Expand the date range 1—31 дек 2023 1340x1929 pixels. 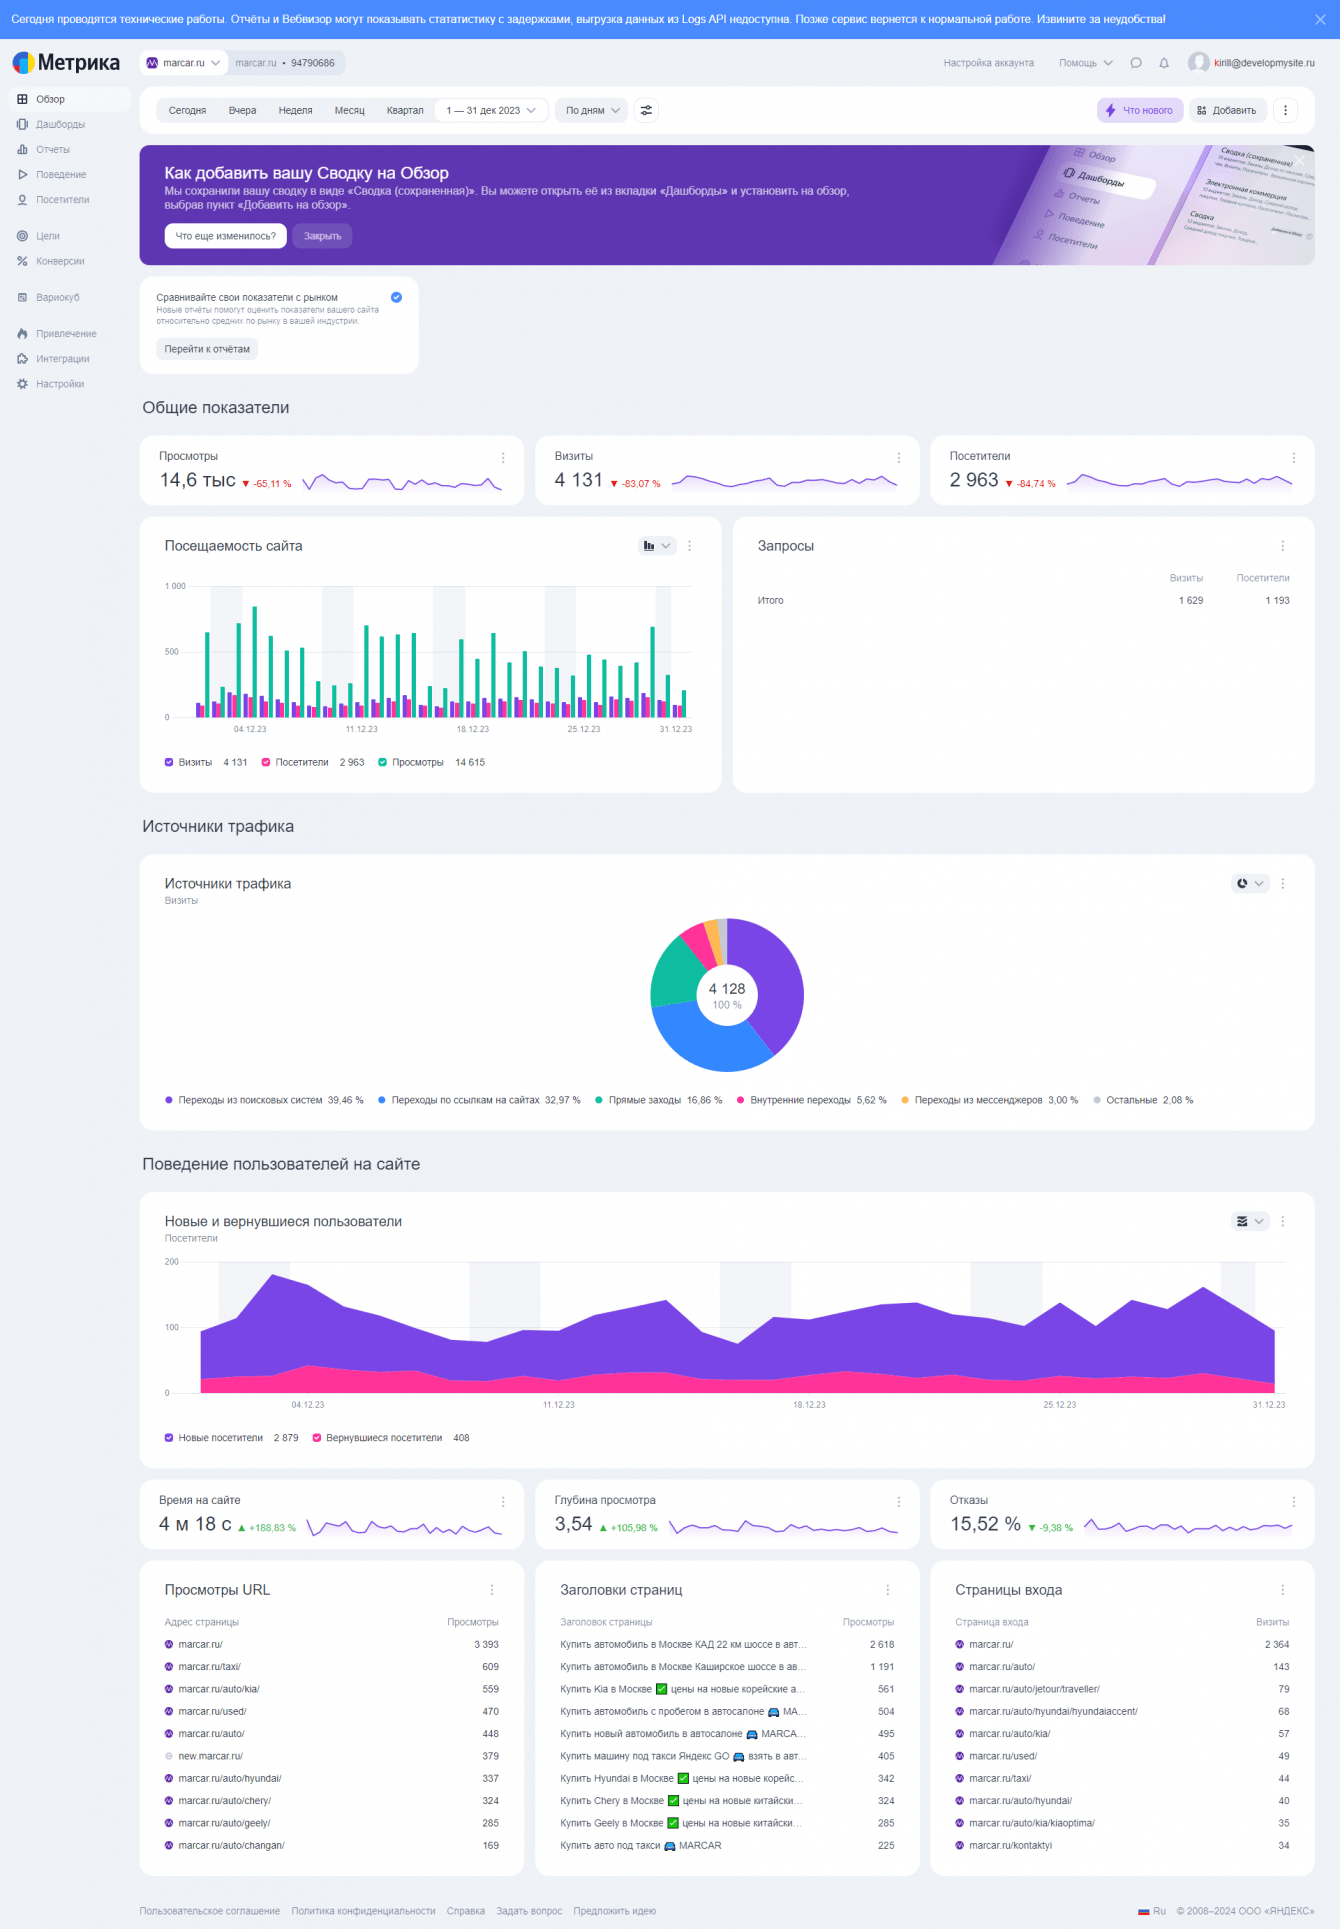click(491, 111)
